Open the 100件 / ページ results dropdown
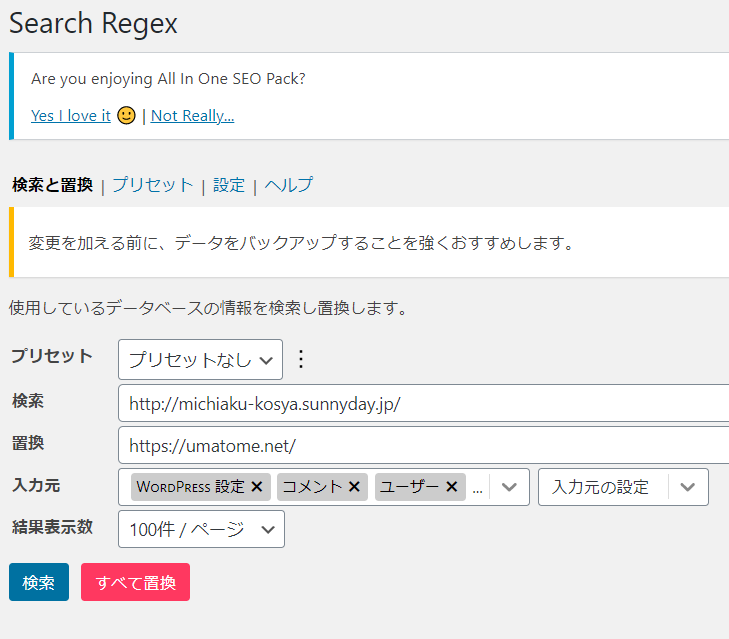Image resolution: width=729 pixels, height=639 pixels. pos(200,529)
